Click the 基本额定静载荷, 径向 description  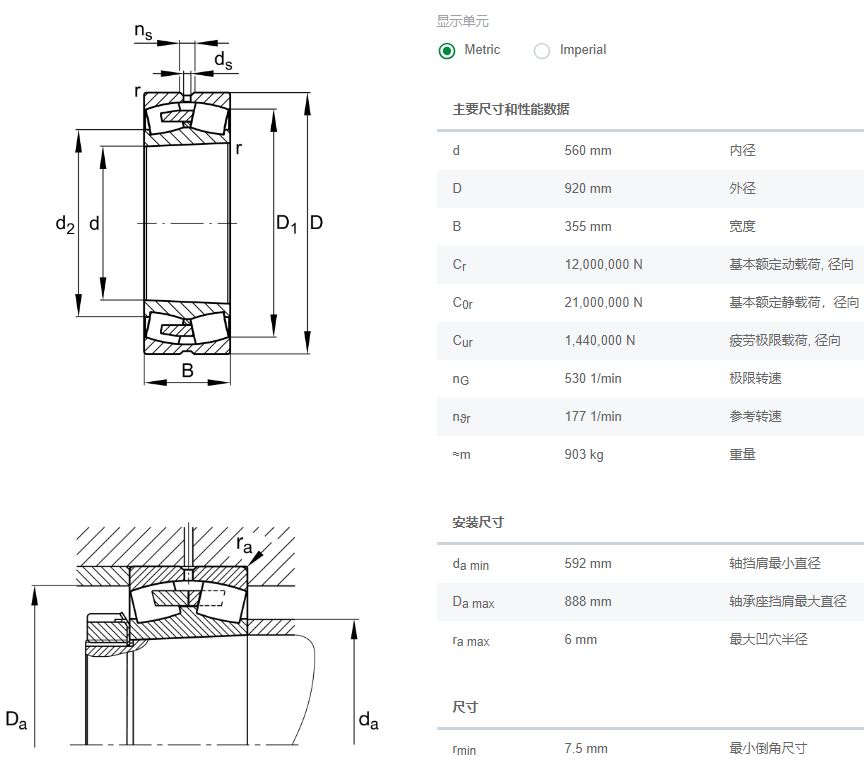pos(794,302)
